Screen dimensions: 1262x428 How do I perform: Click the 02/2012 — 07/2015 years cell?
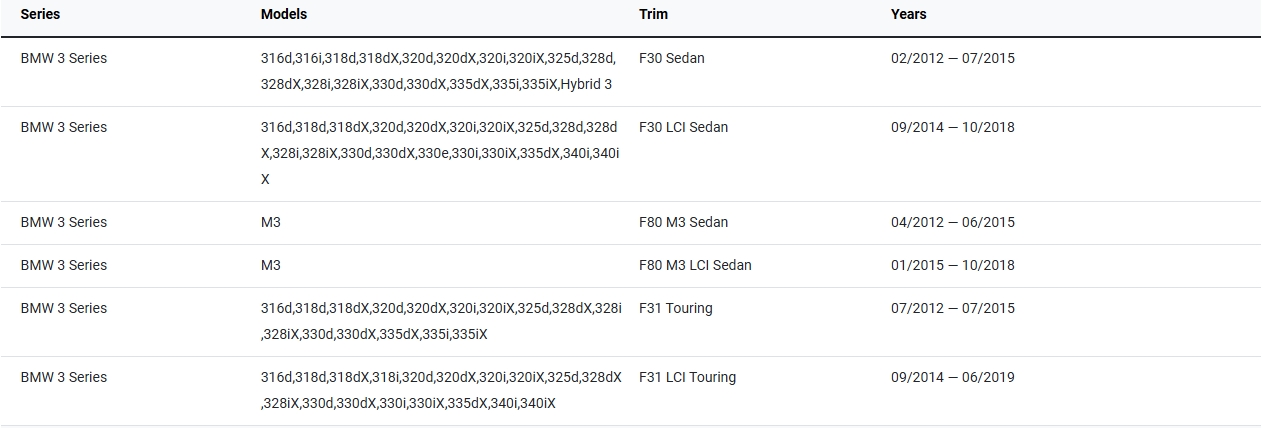pos(953,58)
